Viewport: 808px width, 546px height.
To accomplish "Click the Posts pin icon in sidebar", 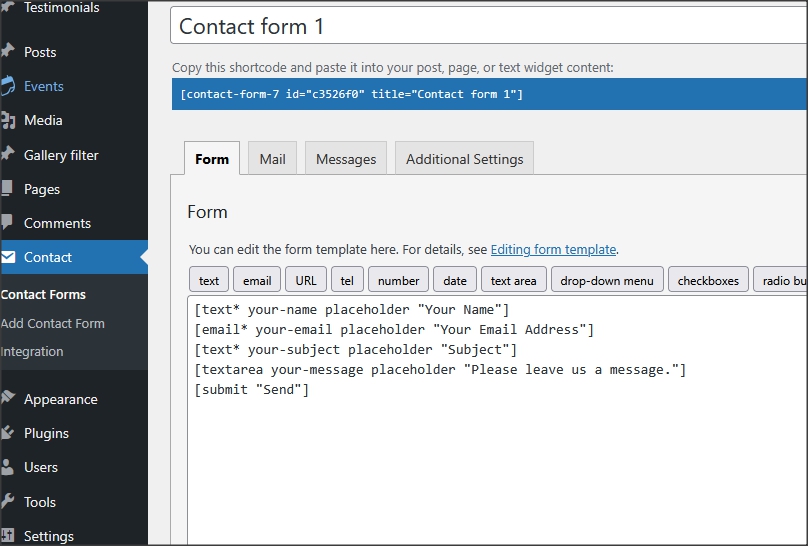I will coord(8,52).
